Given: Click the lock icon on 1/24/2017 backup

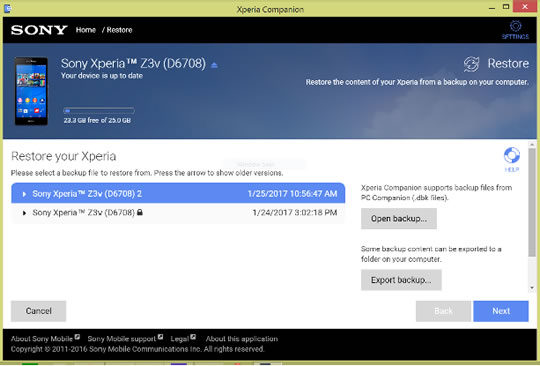Looking at the screenshot, I should point(139,212).
